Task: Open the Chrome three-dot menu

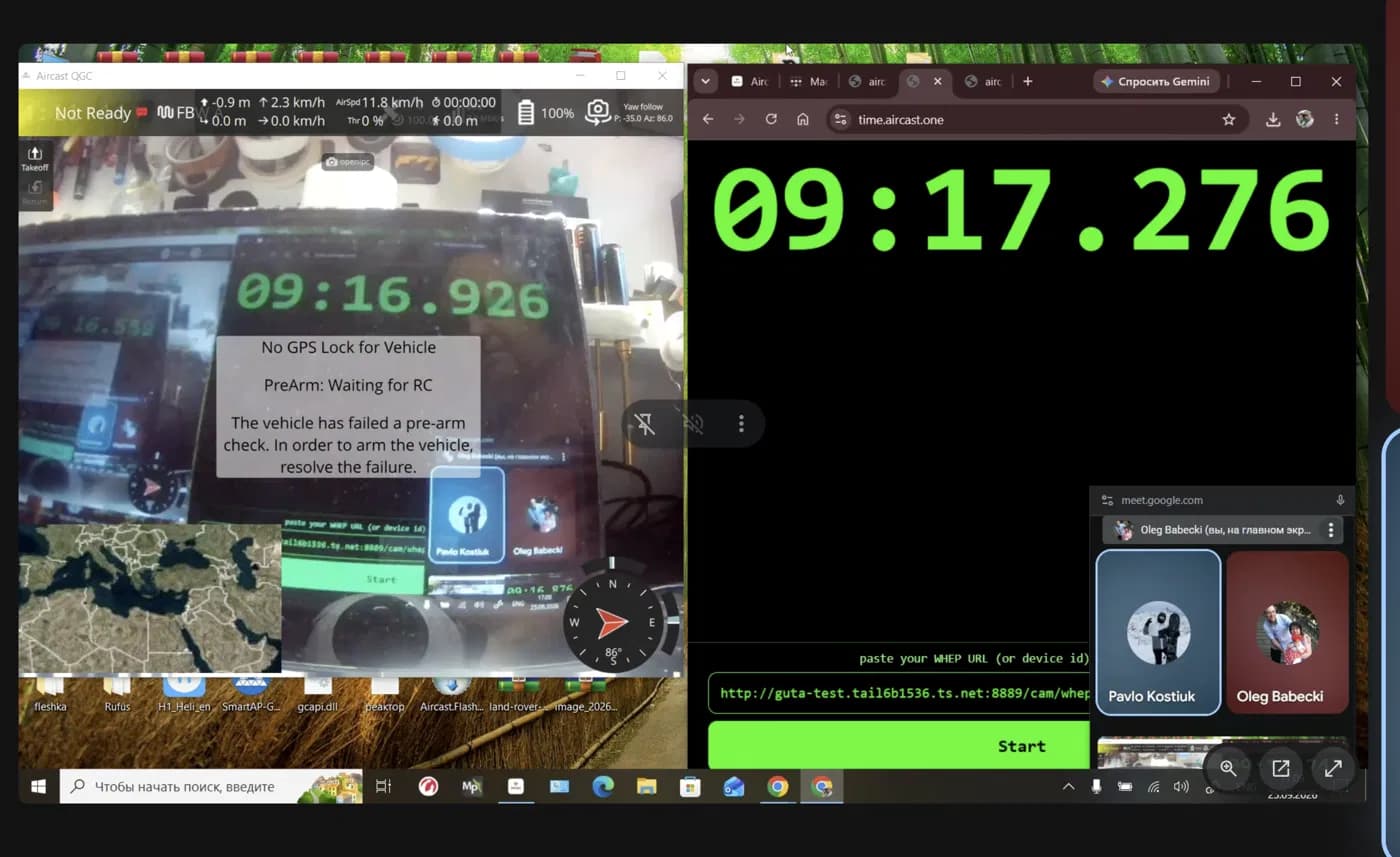Action: [1337, 119]
